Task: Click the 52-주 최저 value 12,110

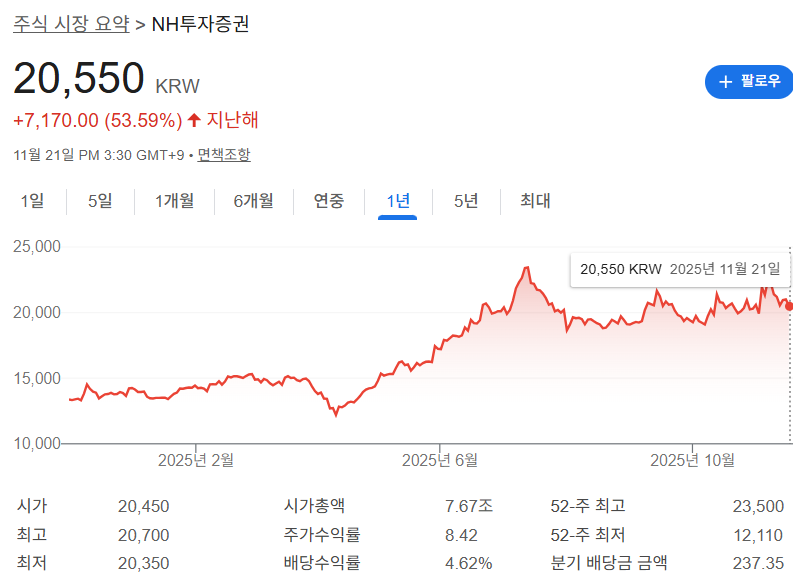Action: click(758, 535)
